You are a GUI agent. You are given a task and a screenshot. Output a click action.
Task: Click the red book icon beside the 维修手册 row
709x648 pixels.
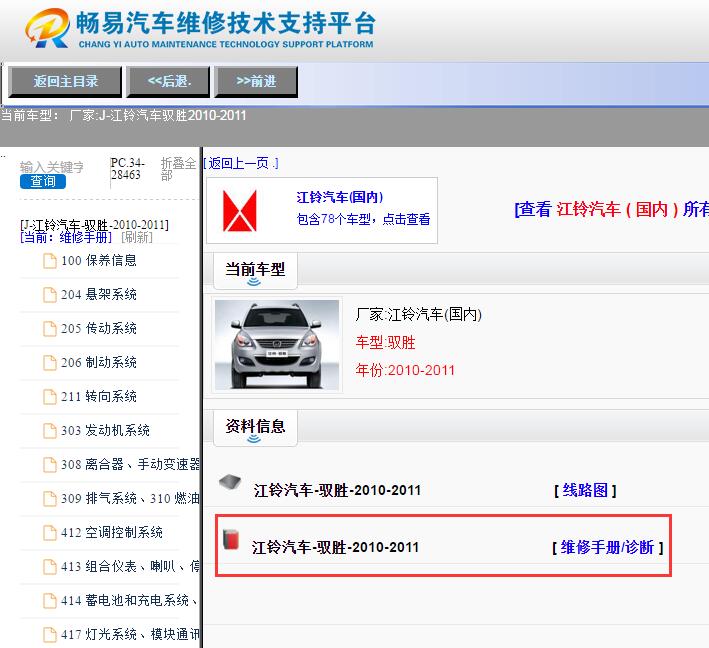pyautogui.click(x=231, y=539)
